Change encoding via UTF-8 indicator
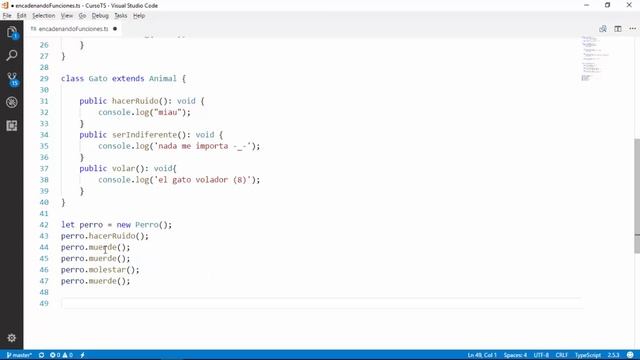The width and height of the screenshot is (640, 360). pyautogui.click(x=541, y=355)
